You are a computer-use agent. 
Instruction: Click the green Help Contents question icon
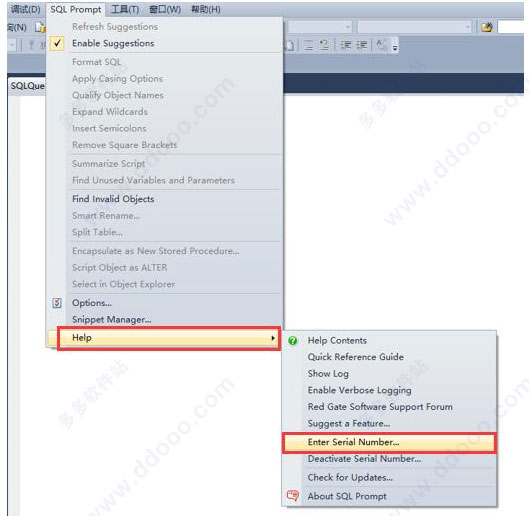click(x=293, y=341)
